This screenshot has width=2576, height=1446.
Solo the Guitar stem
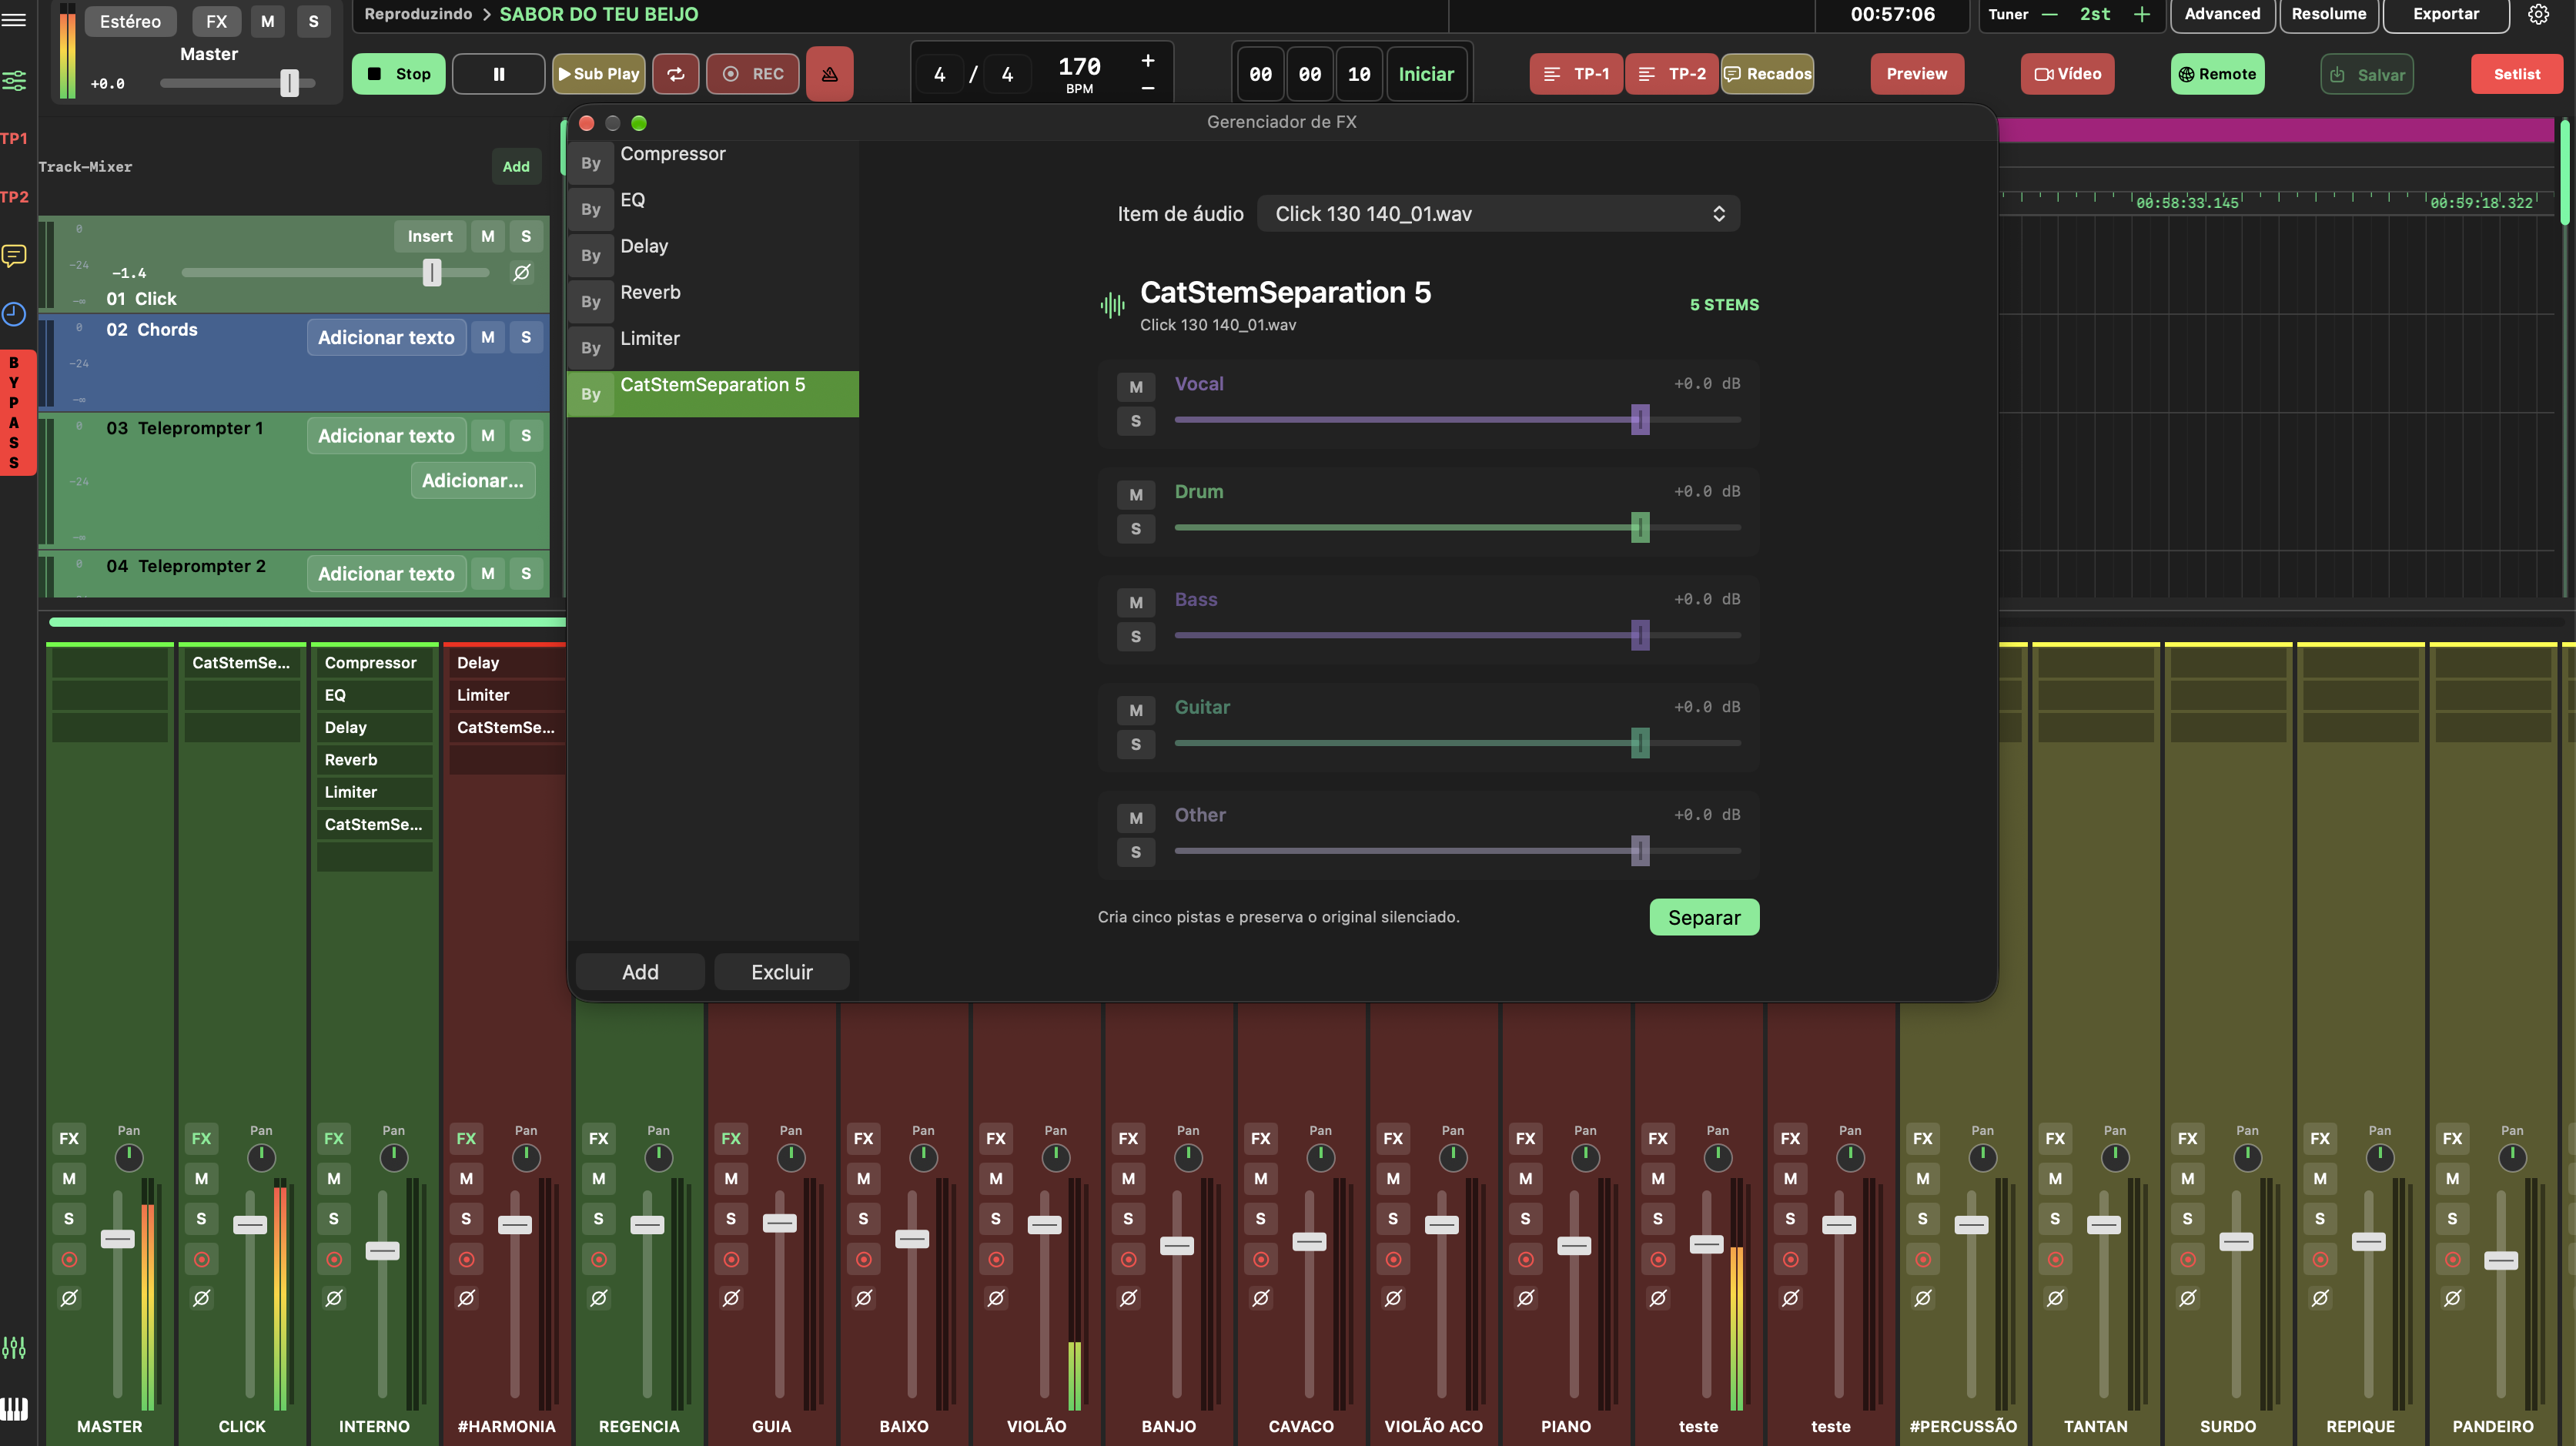click(1135, 744)
